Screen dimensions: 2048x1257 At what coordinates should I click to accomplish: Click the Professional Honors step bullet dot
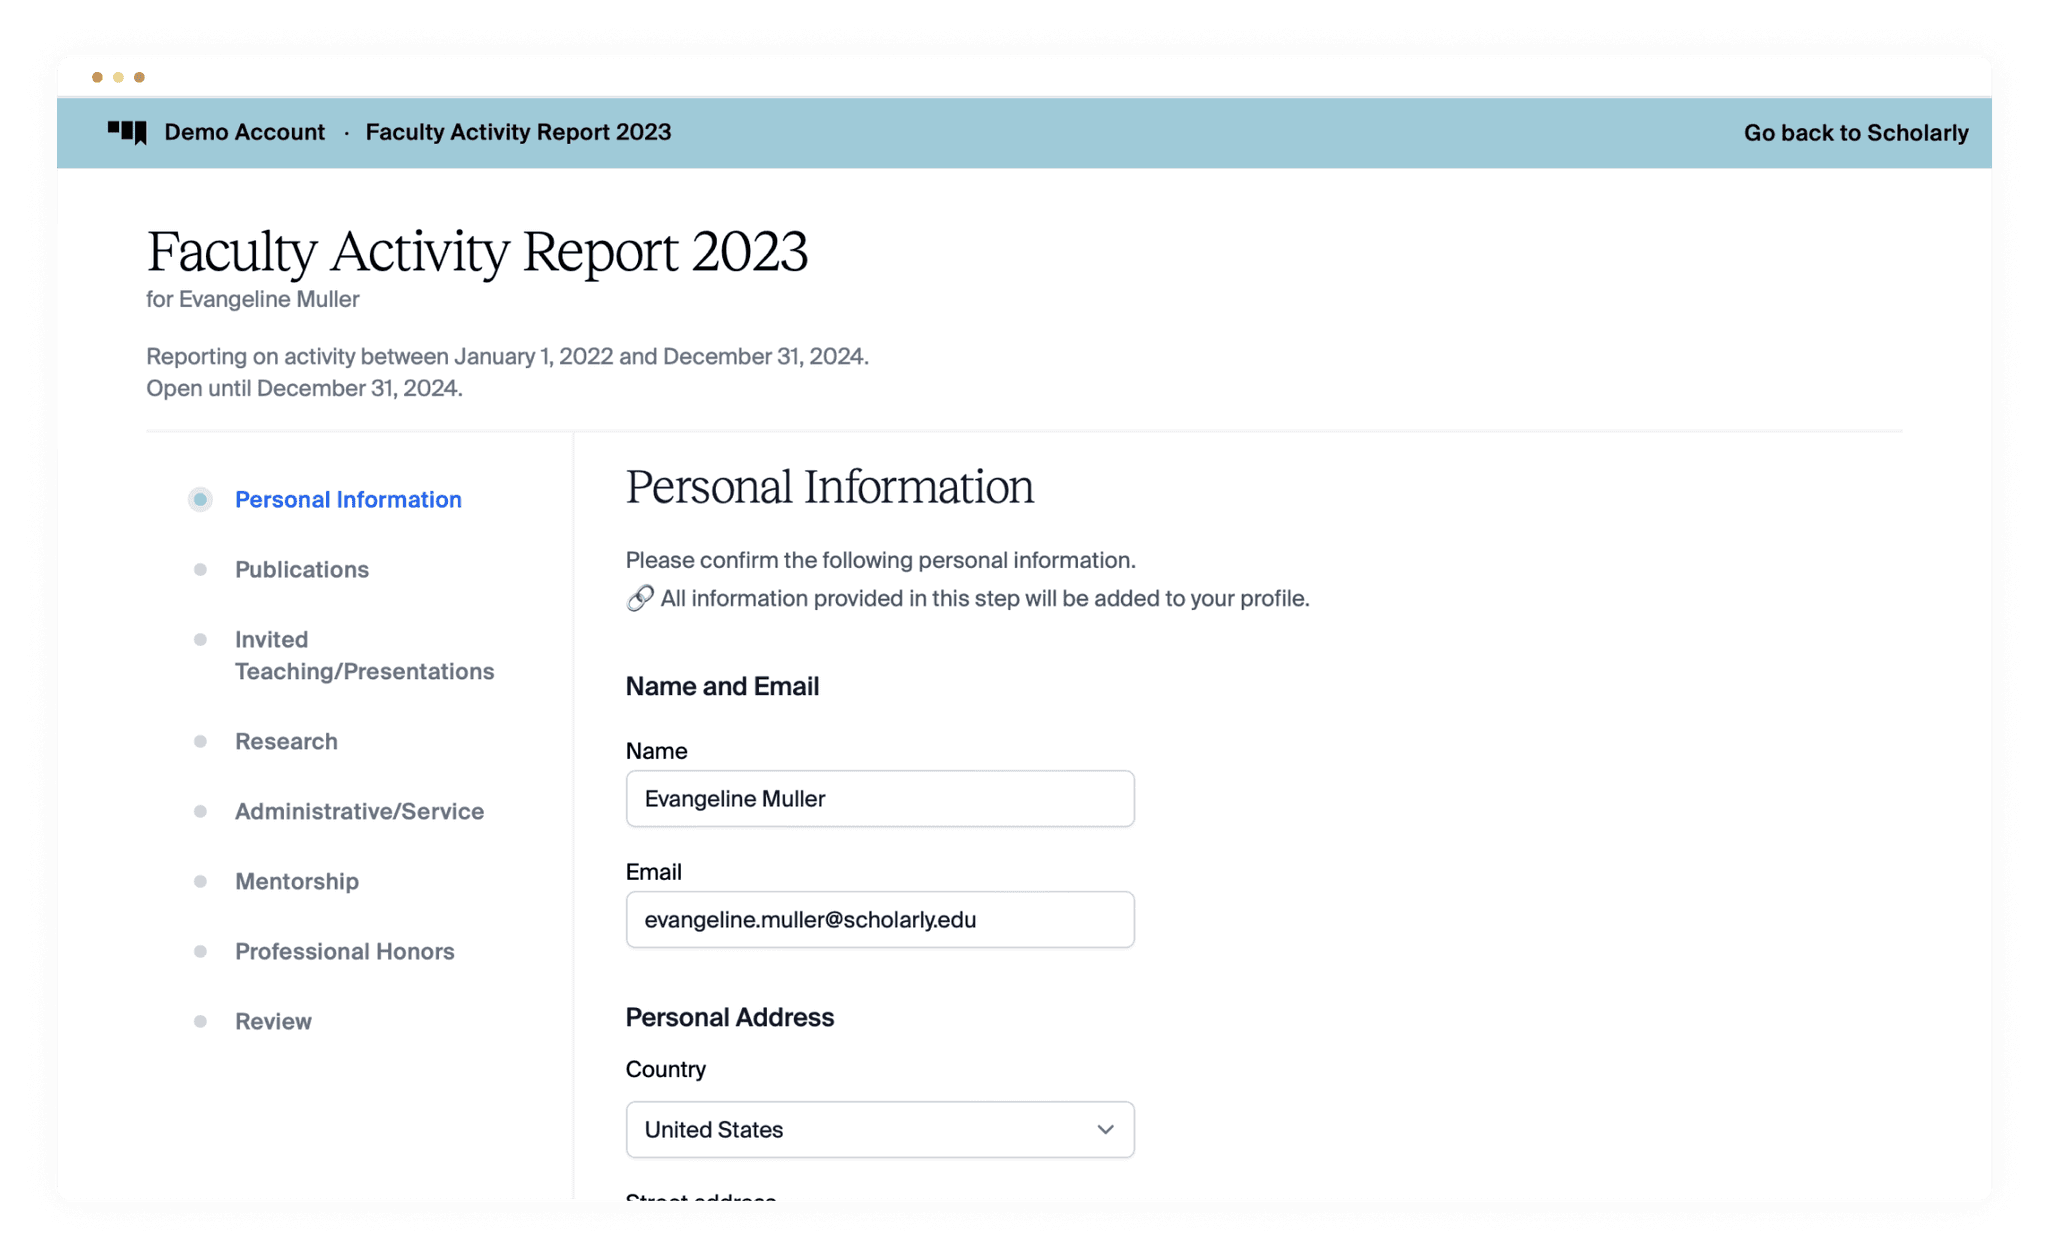pos(200,951)
